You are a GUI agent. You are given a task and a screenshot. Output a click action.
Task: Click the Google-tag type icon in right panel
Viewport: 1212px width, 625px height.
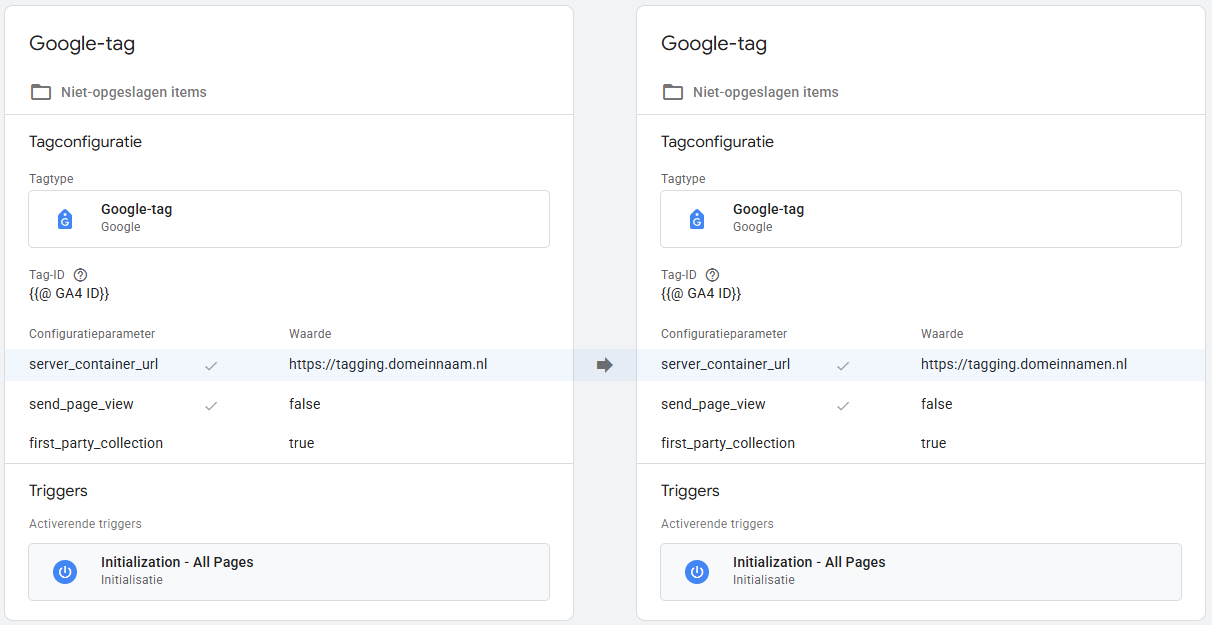(x=697, y=219)
